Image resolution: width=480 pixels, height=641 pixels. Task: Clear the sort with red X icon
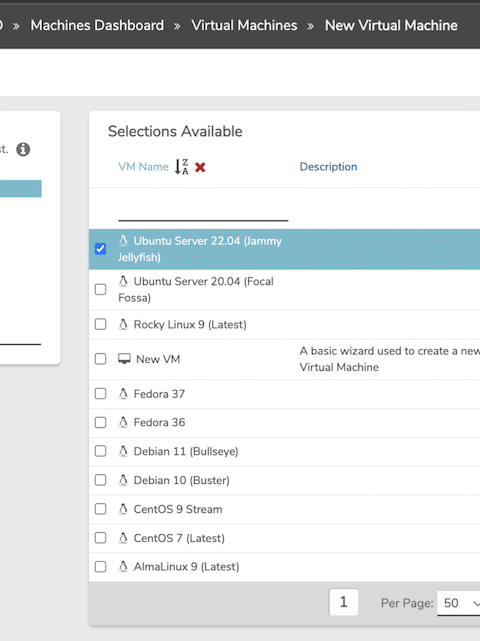[200, 167]
